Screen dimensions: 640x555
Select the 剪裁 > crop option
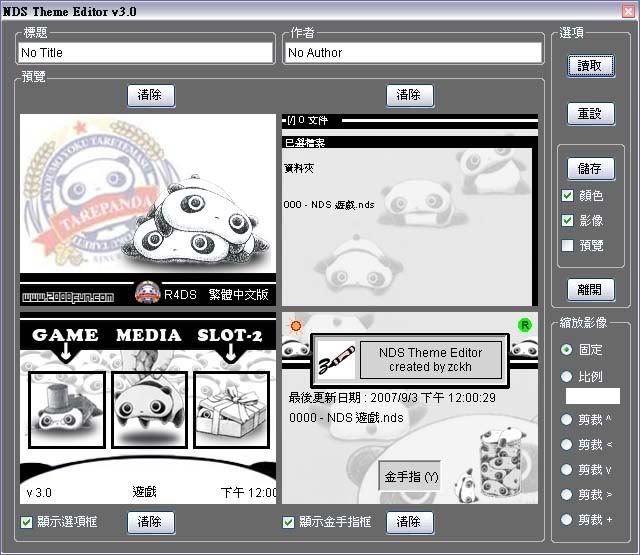pyautogui.click(x=567, y=495)
